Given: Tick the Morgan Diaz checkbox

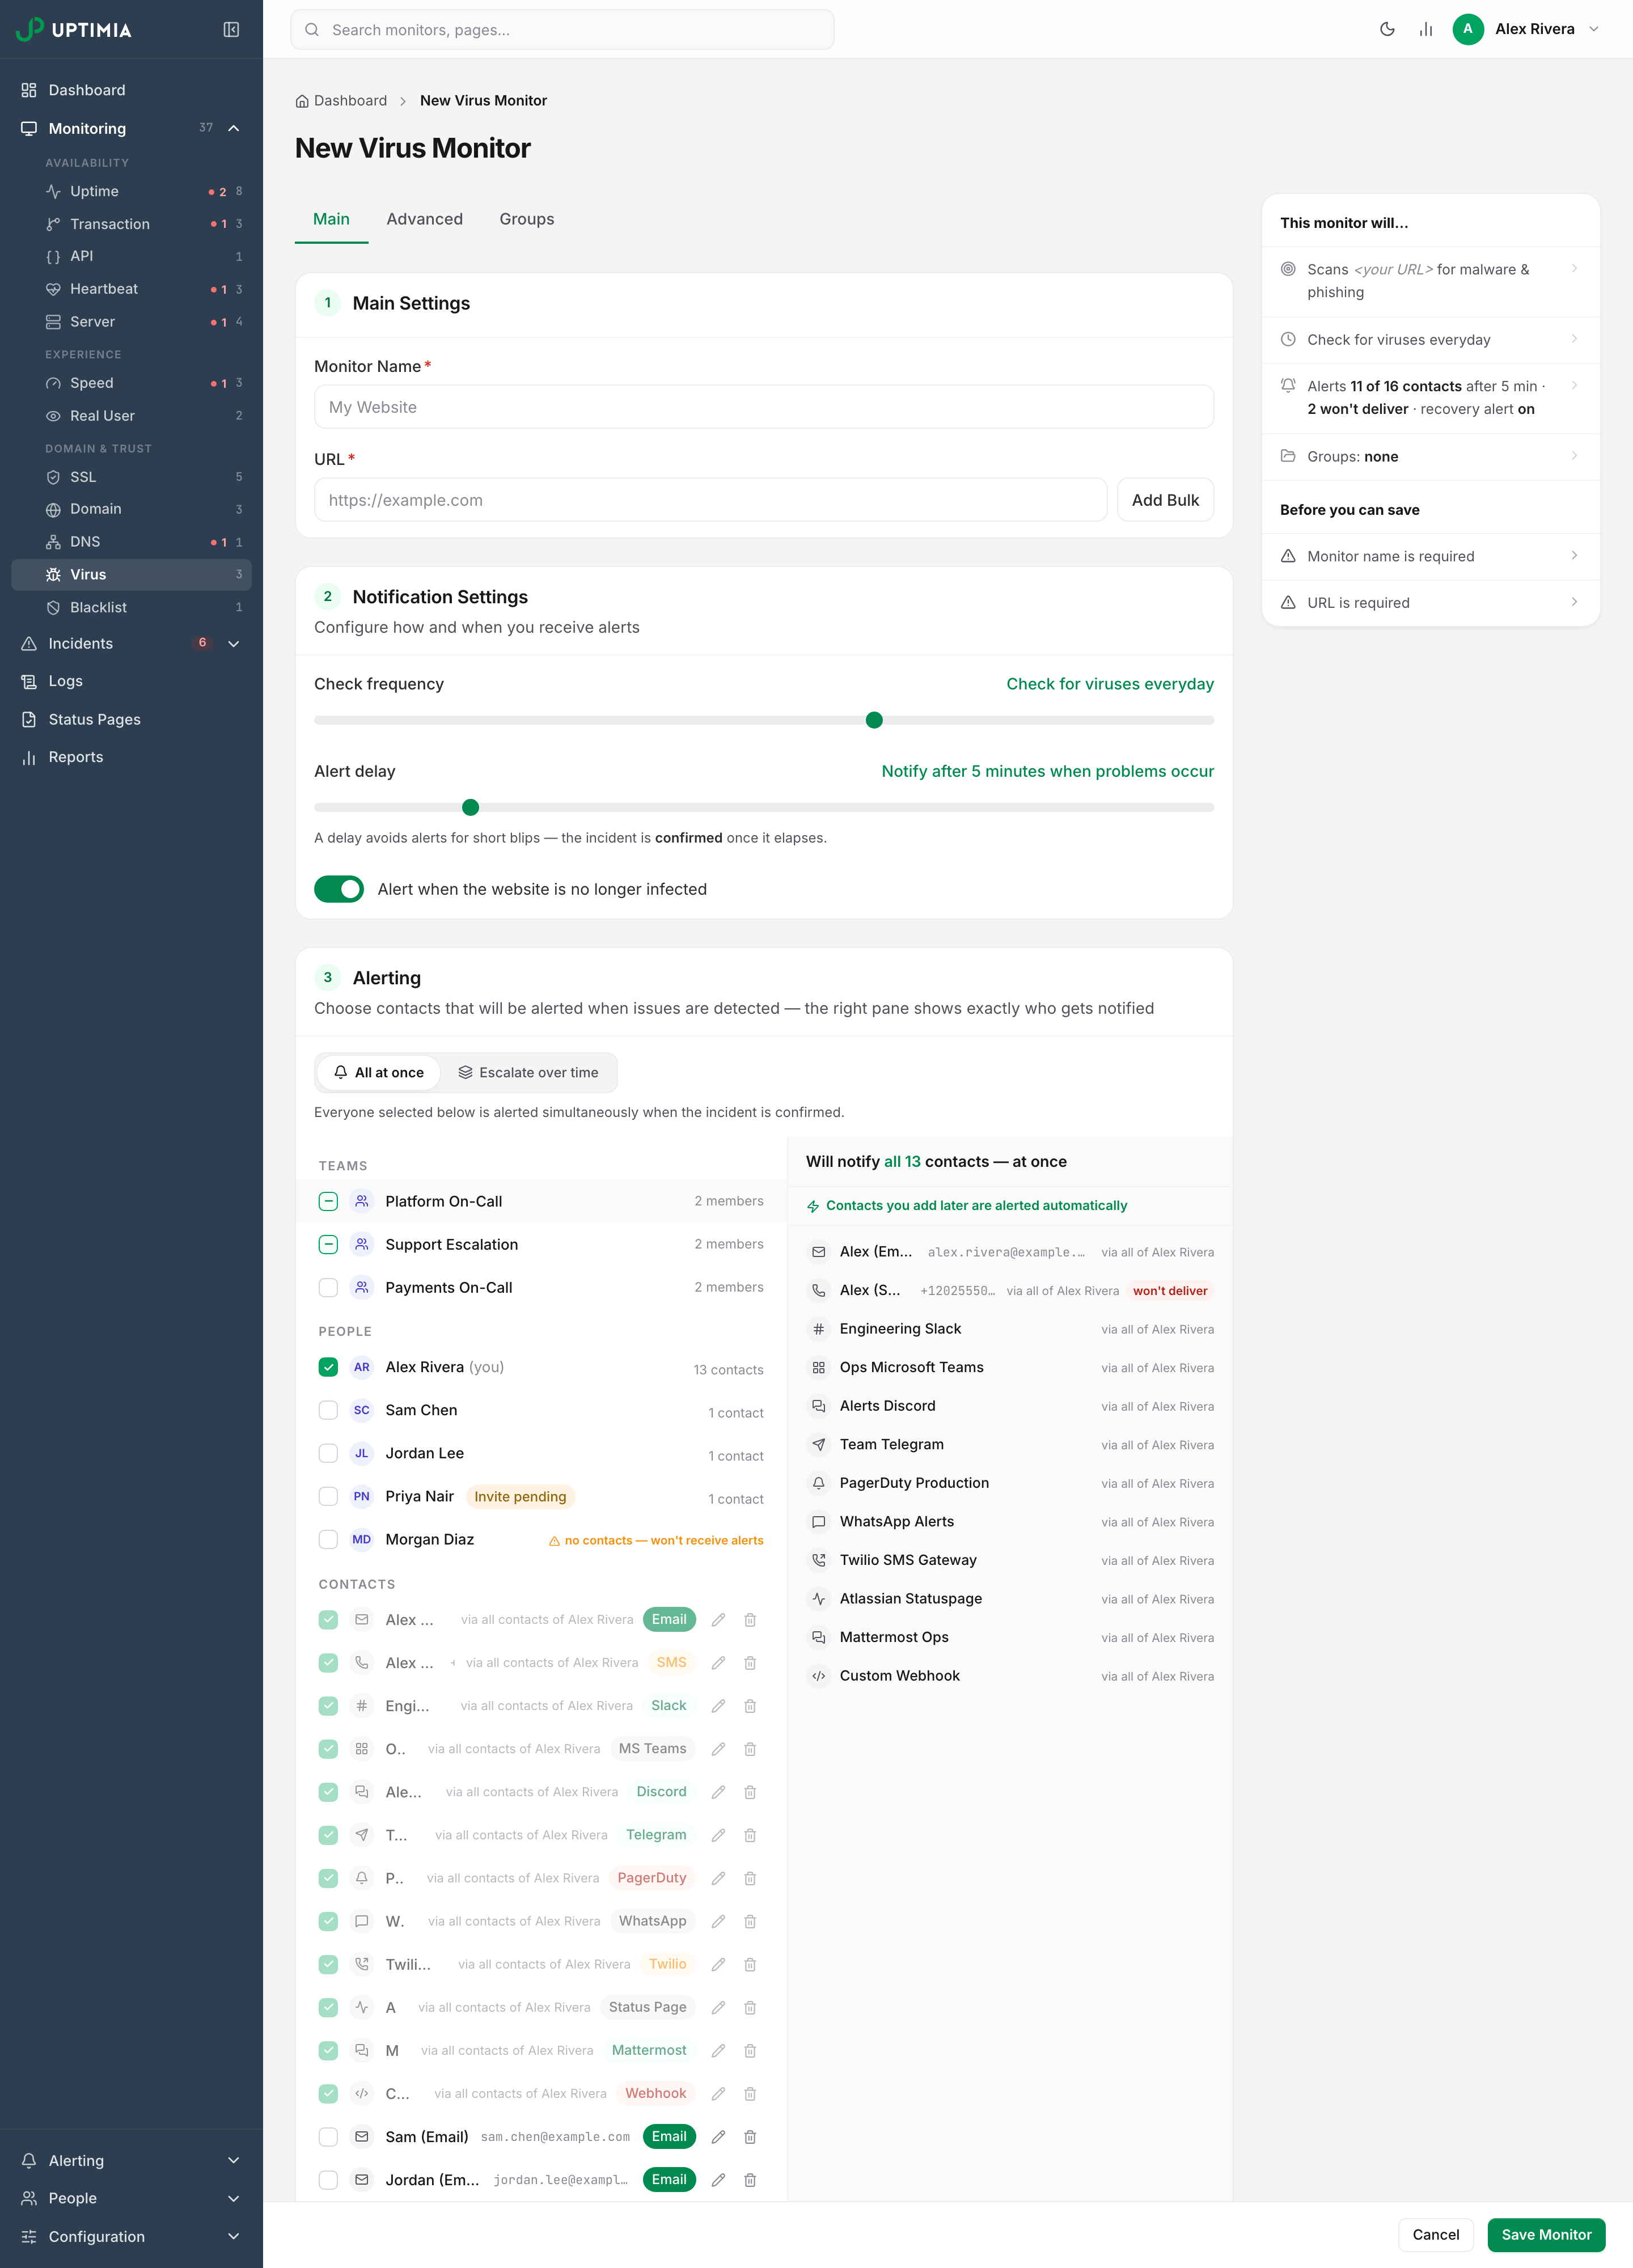Looking at the screenshot, I should [328, 1539].
